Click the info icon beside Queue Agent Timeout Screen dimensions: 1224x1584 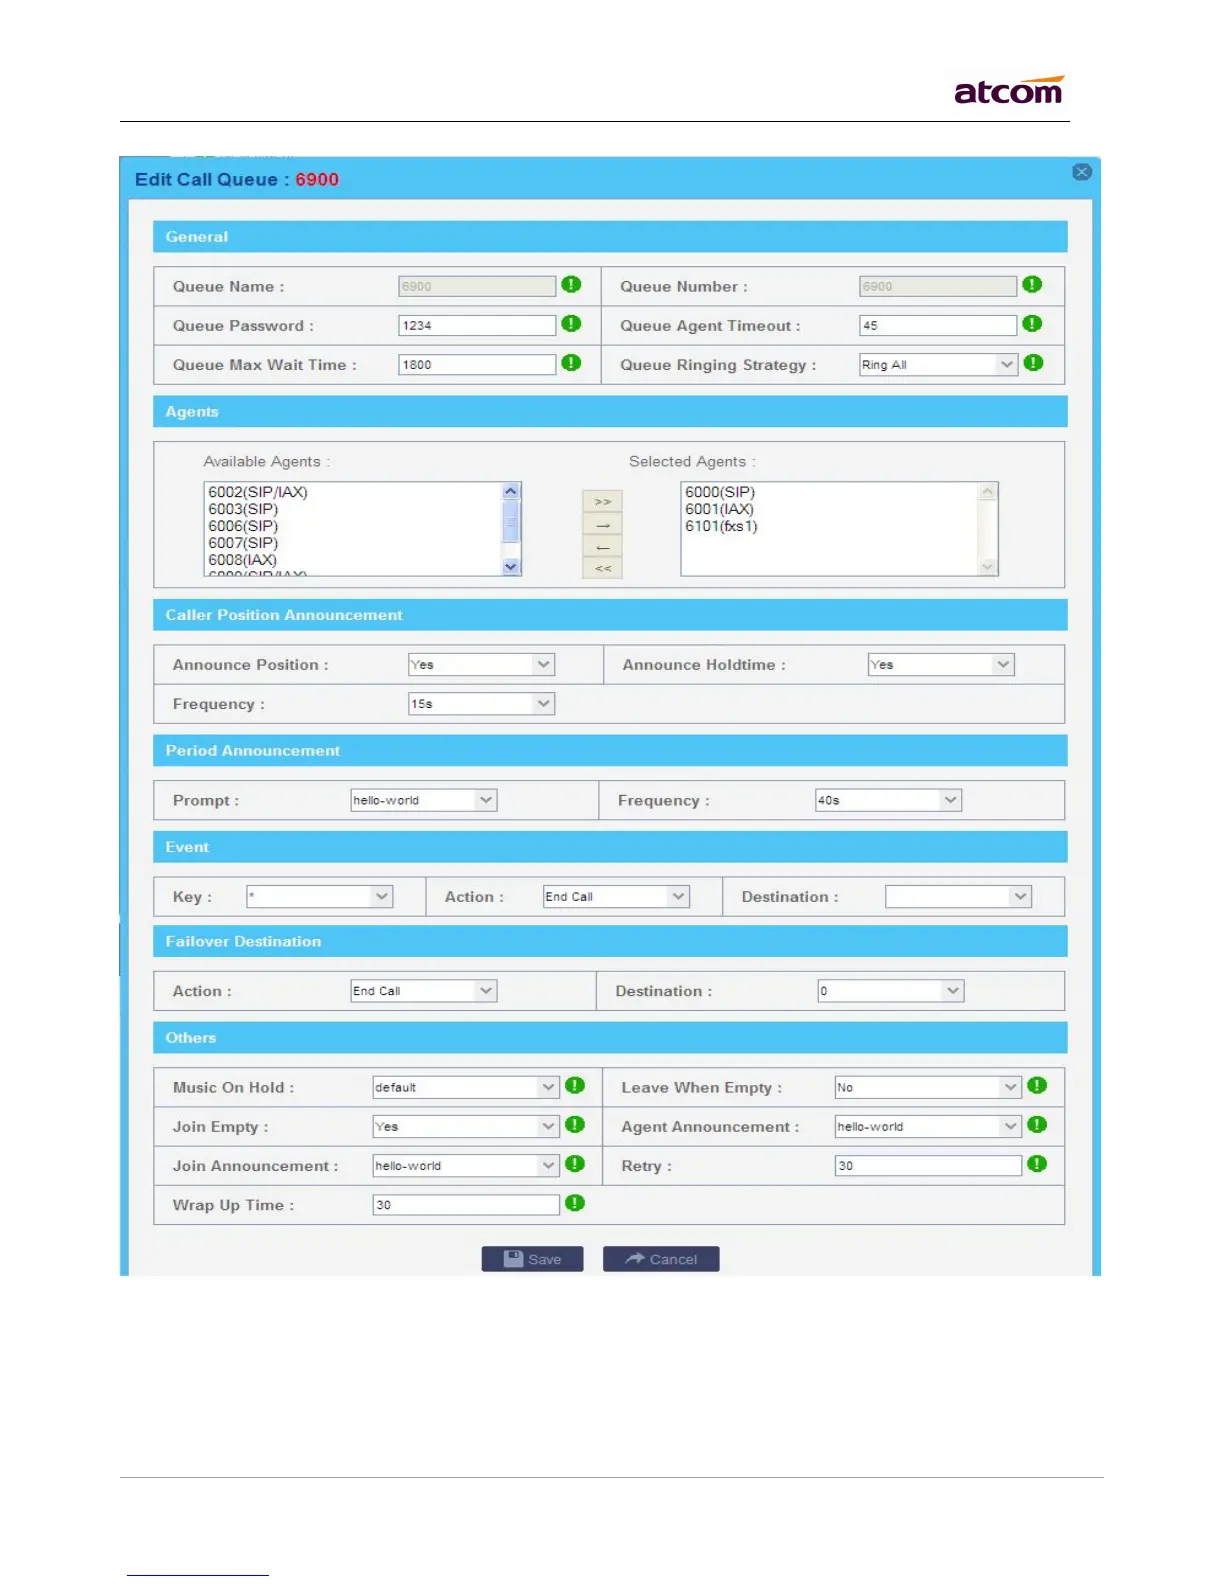1033,324
